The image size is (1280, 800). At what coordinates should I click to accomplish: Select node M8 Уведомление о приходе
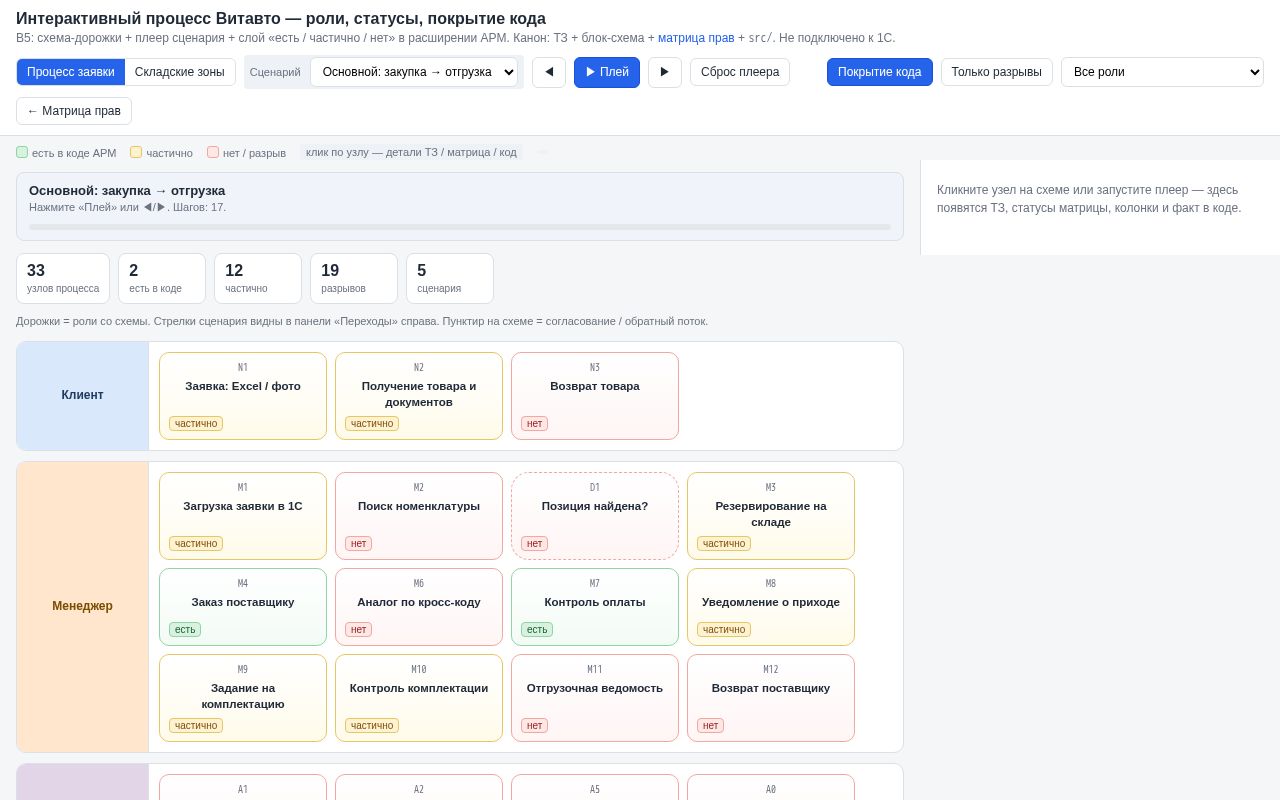click(x=771, y=607)
